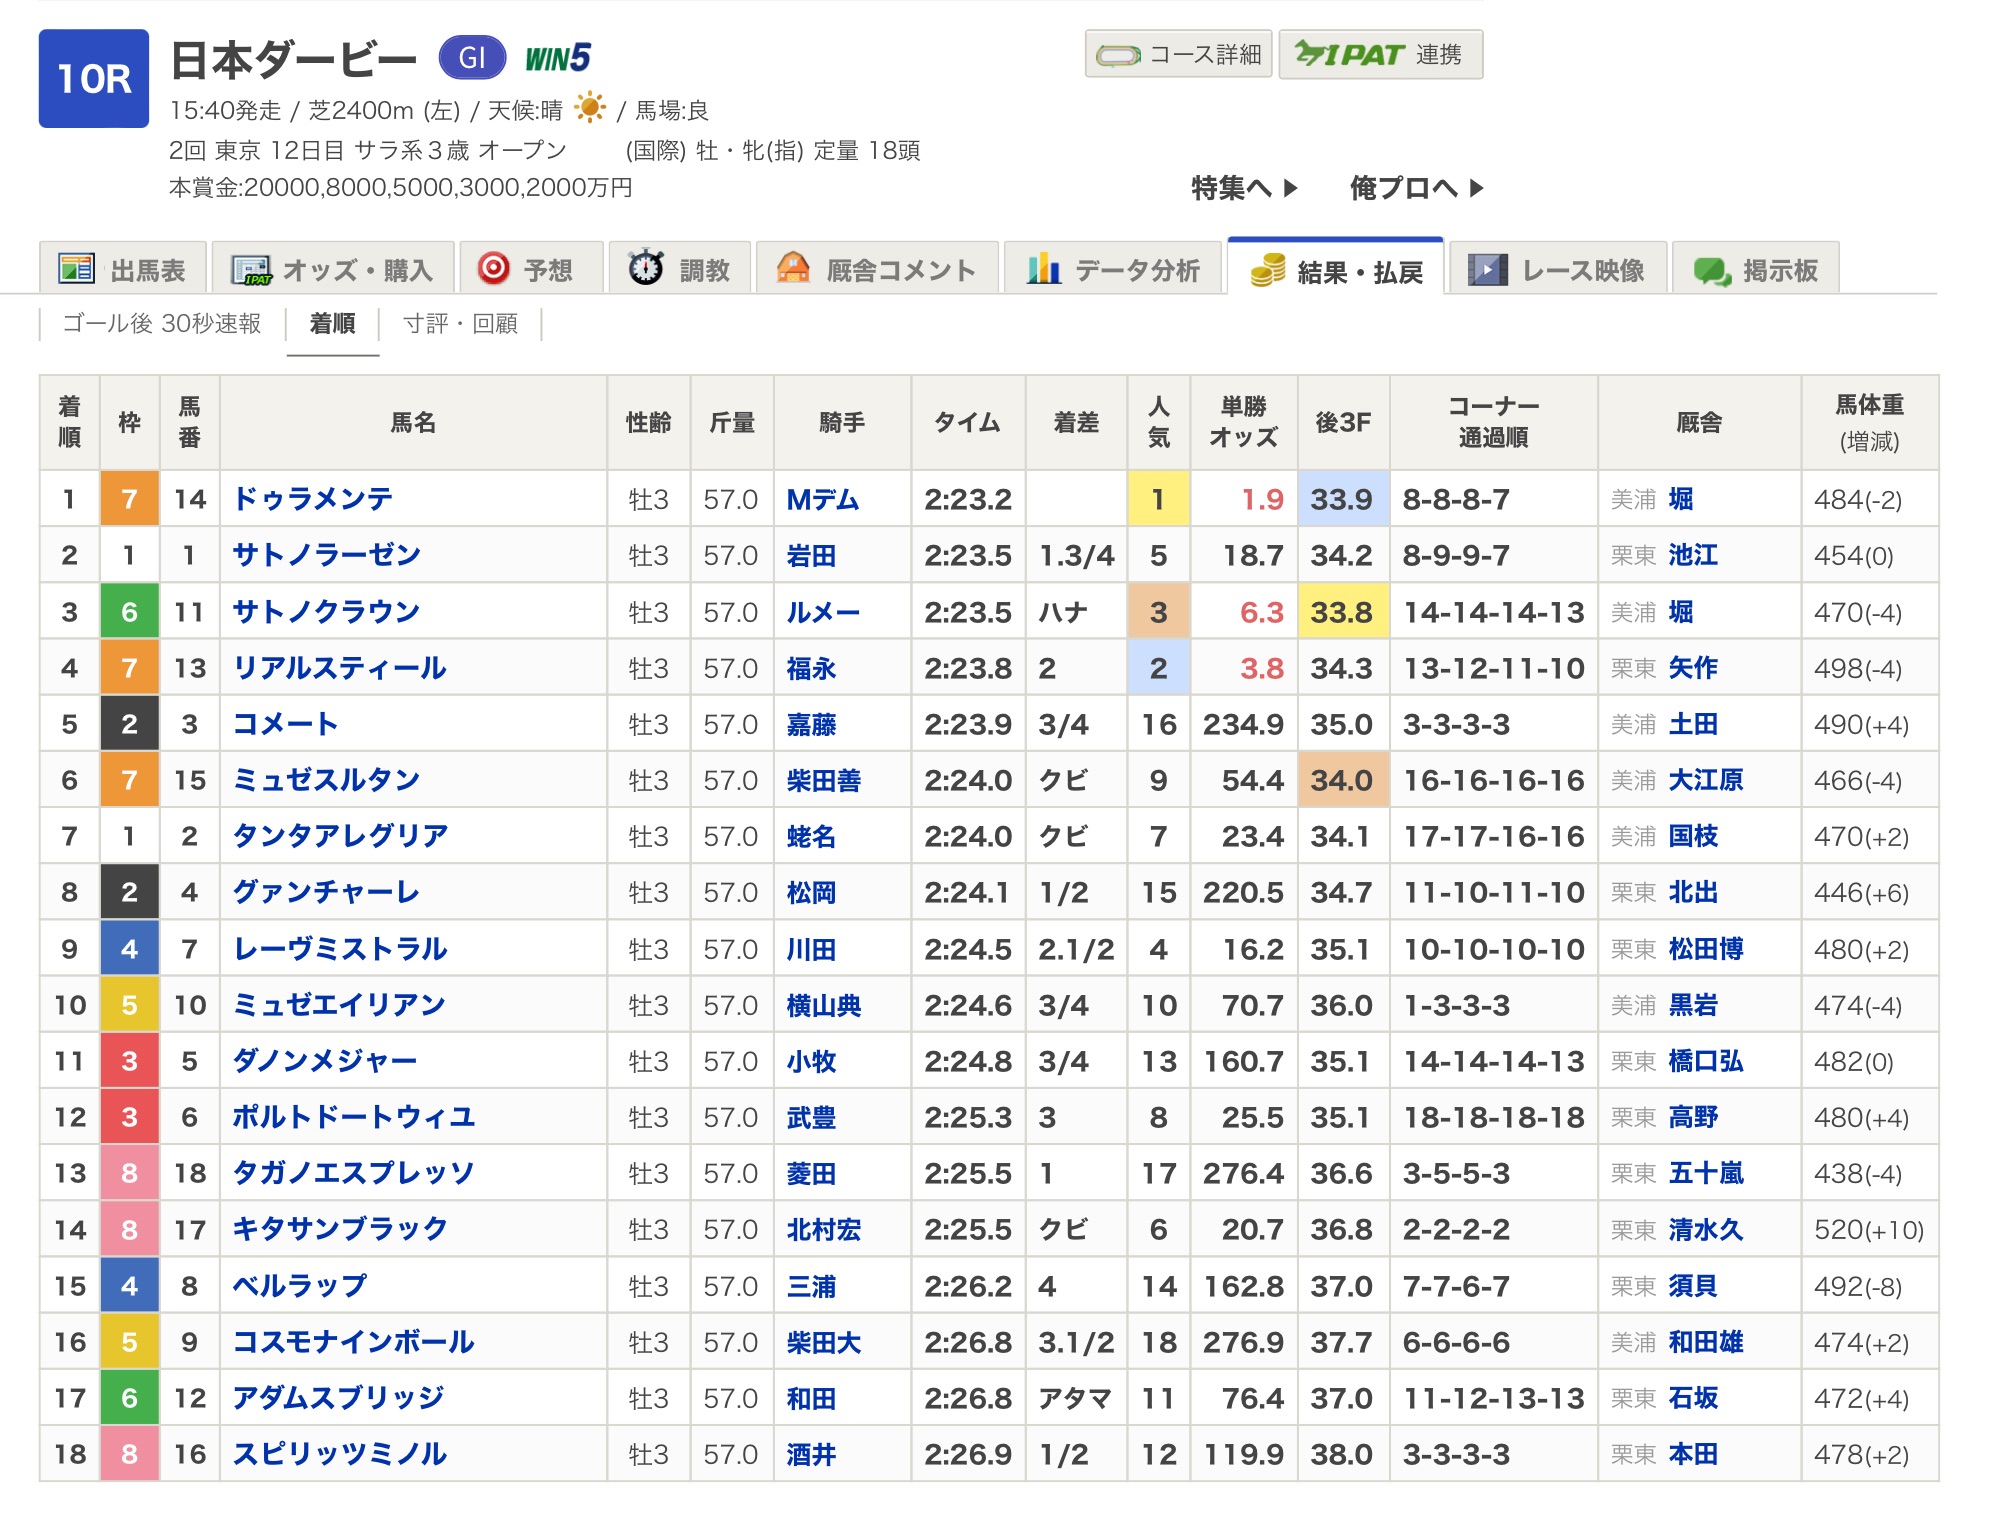2004x1536 pixels.
Task: Open trainer 池江 page
Action: tap(1693, 554)
